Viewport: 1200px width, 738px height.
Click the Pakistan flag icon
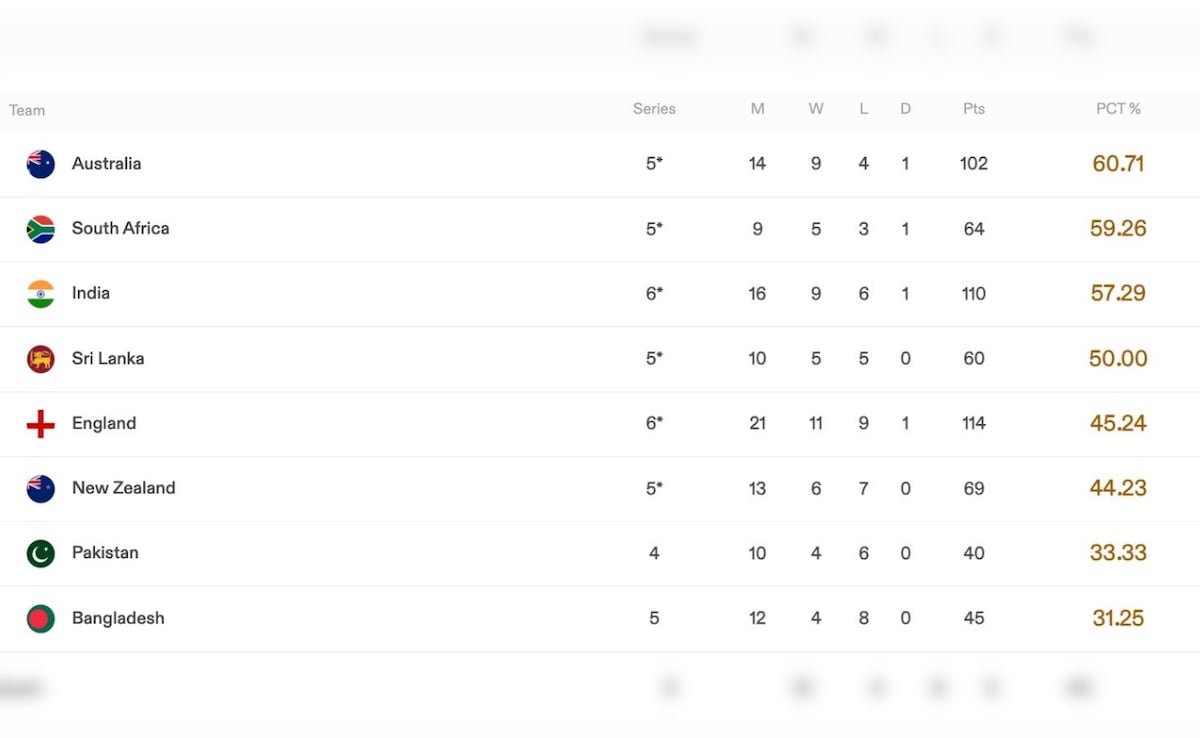[41, 553]
